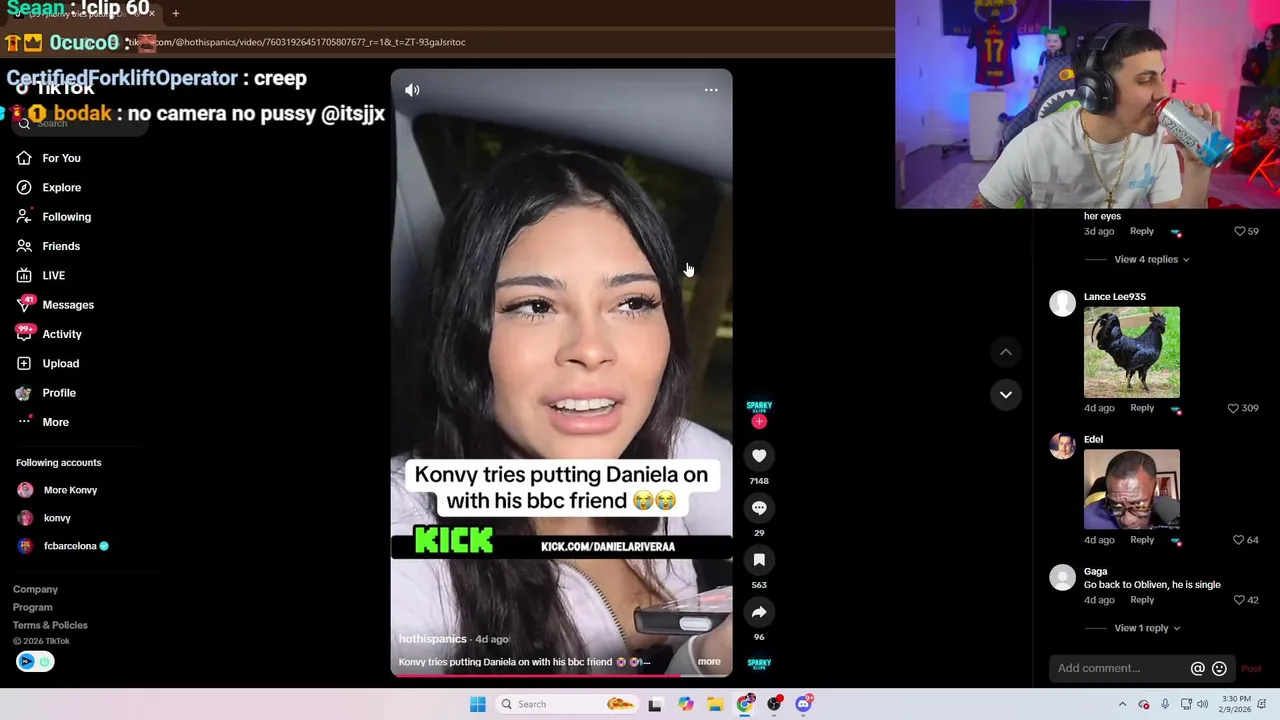Open Discord from the taskbar
This screenshot has height=720, width=1280.
pyautogui.click(x=803, y=704)
